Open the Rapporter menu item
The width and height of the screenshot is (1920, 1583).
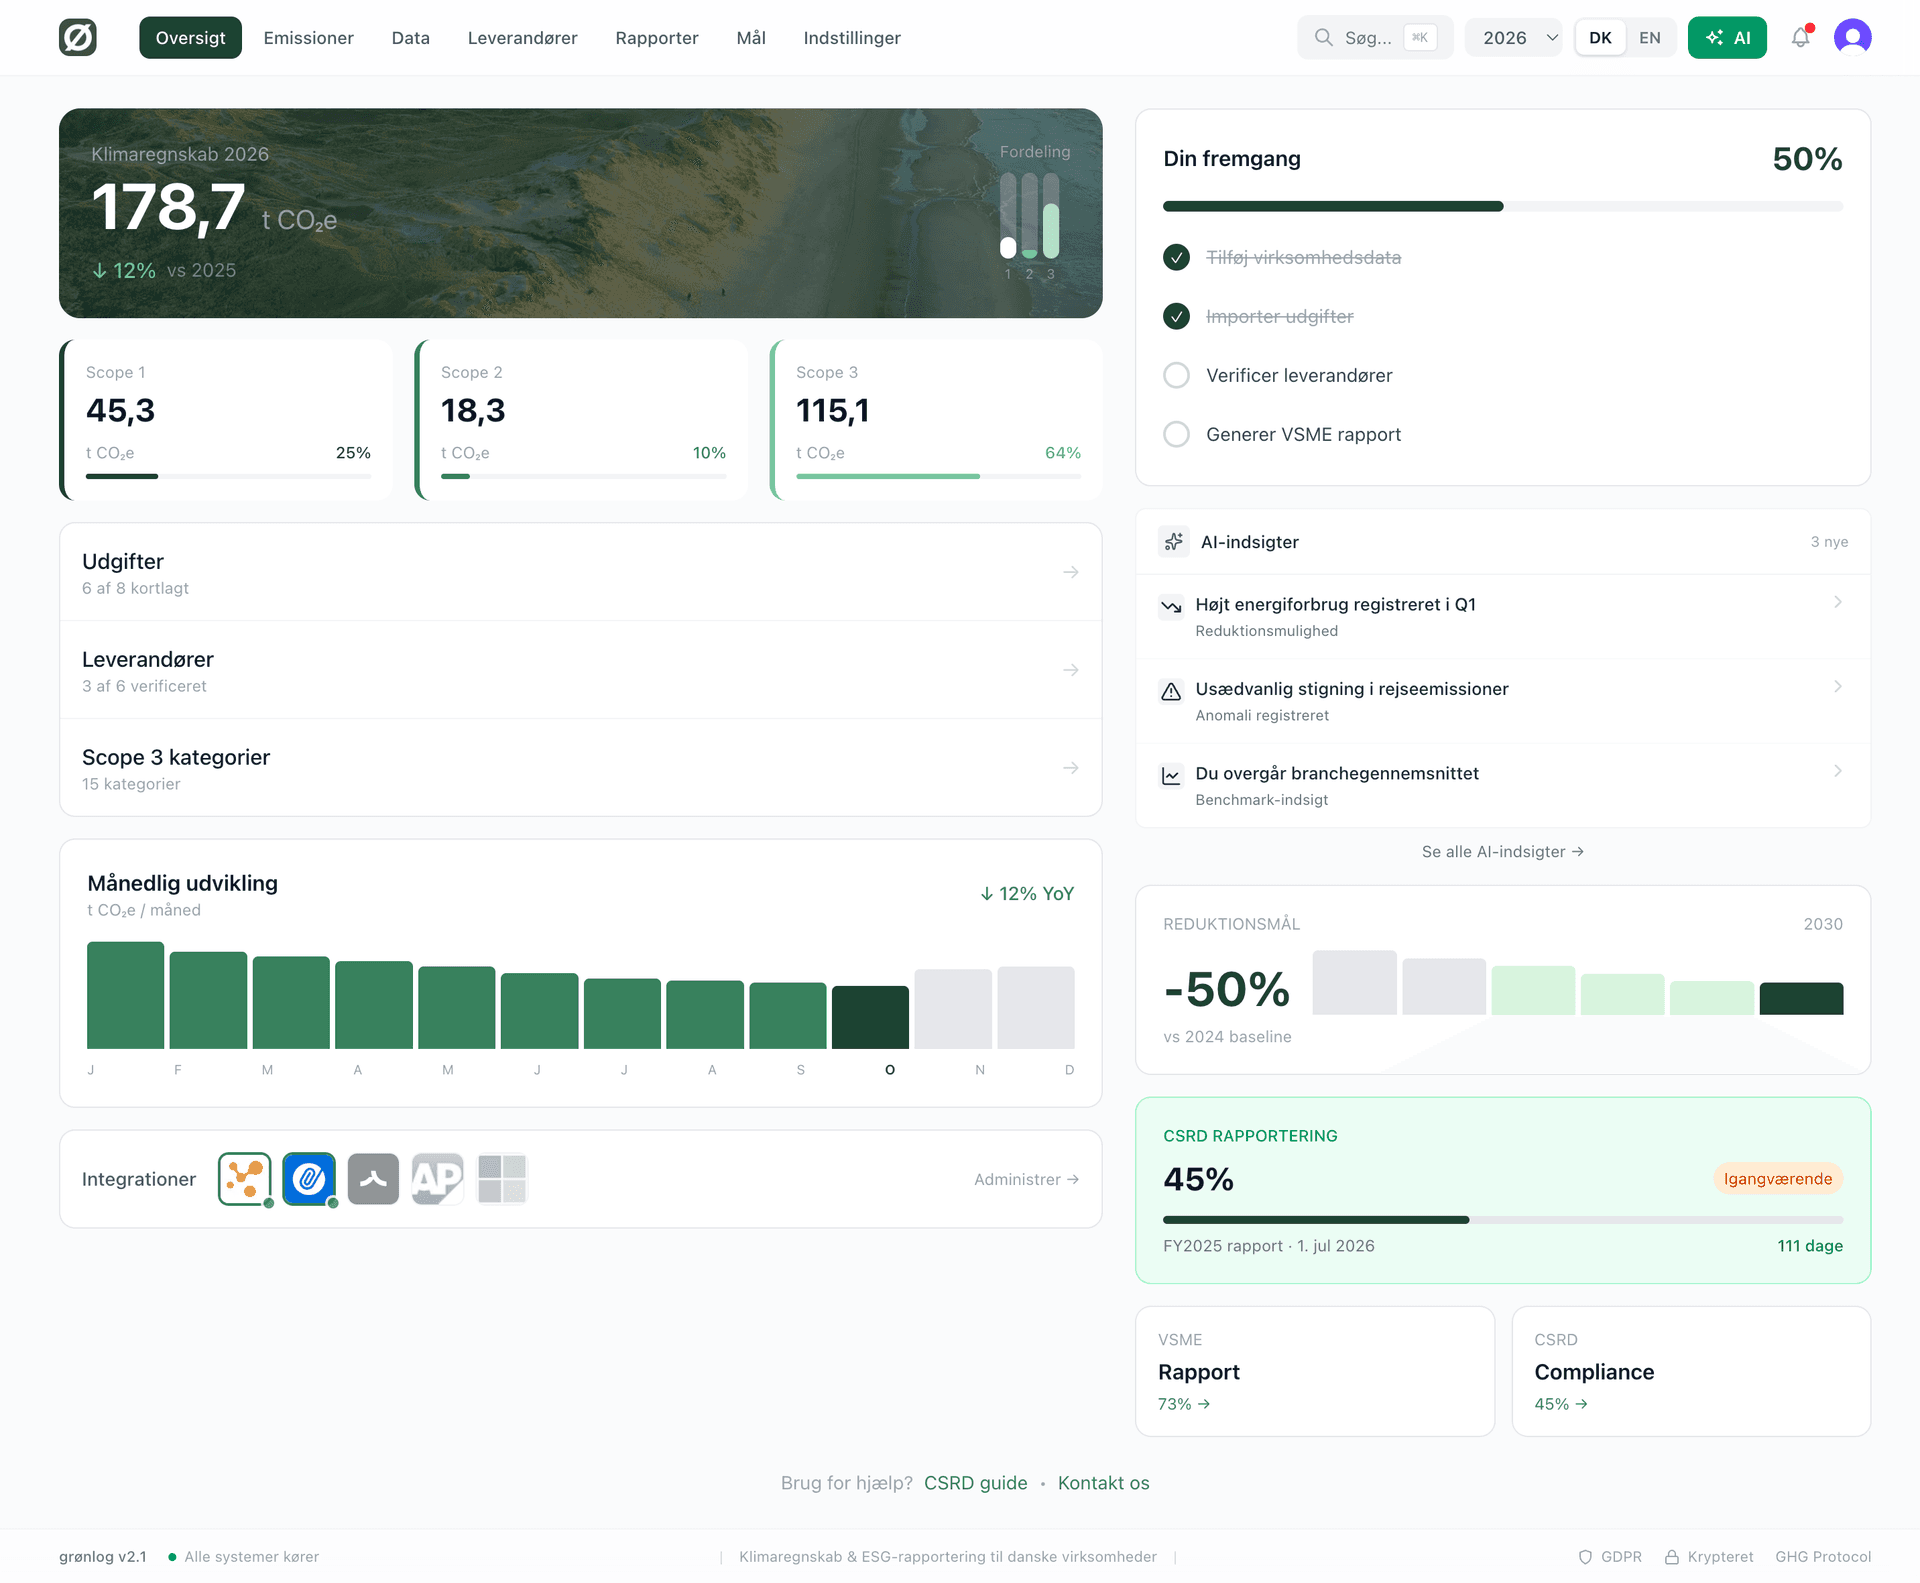(x=656, y=37)
